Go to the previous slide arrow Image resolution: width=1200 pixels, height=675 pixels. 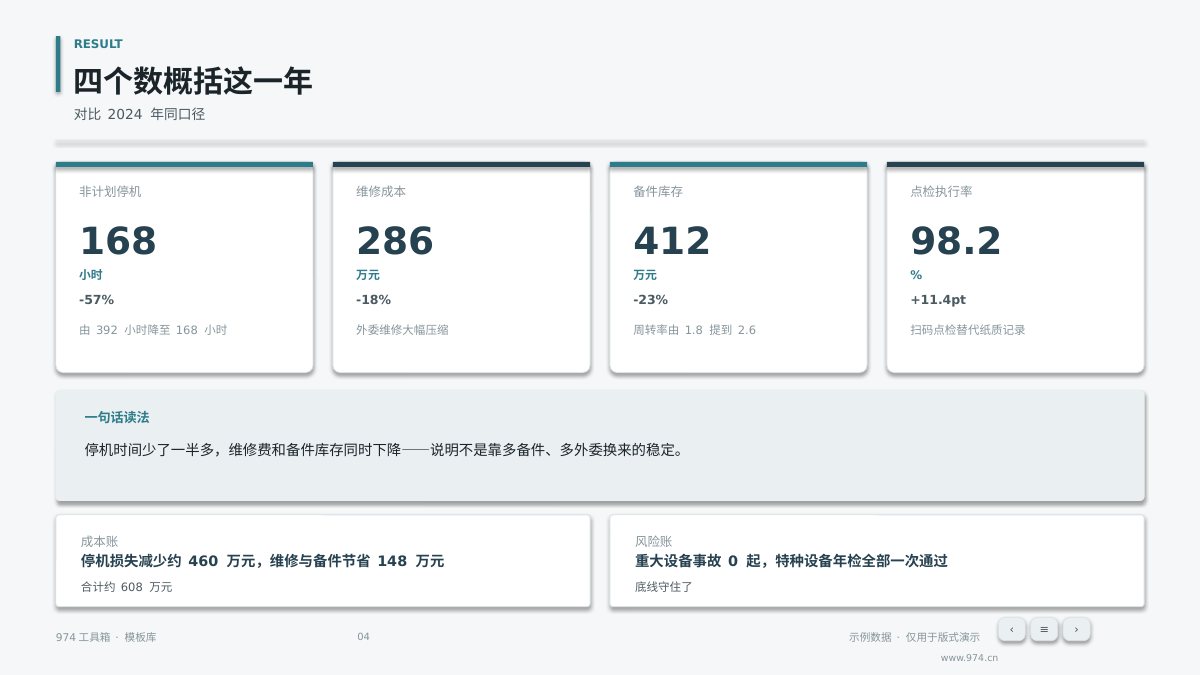point(1012,629)
